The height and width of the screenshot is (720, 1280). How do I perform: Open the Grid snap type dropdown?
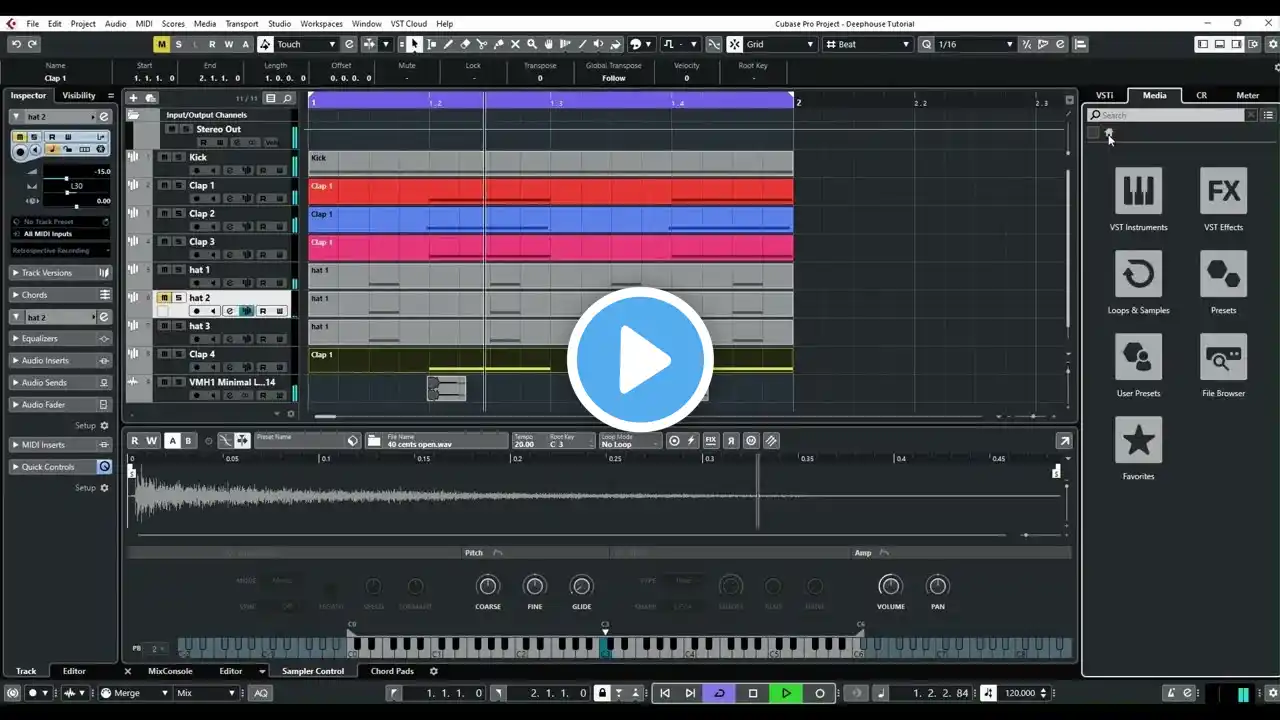(780, 44)
